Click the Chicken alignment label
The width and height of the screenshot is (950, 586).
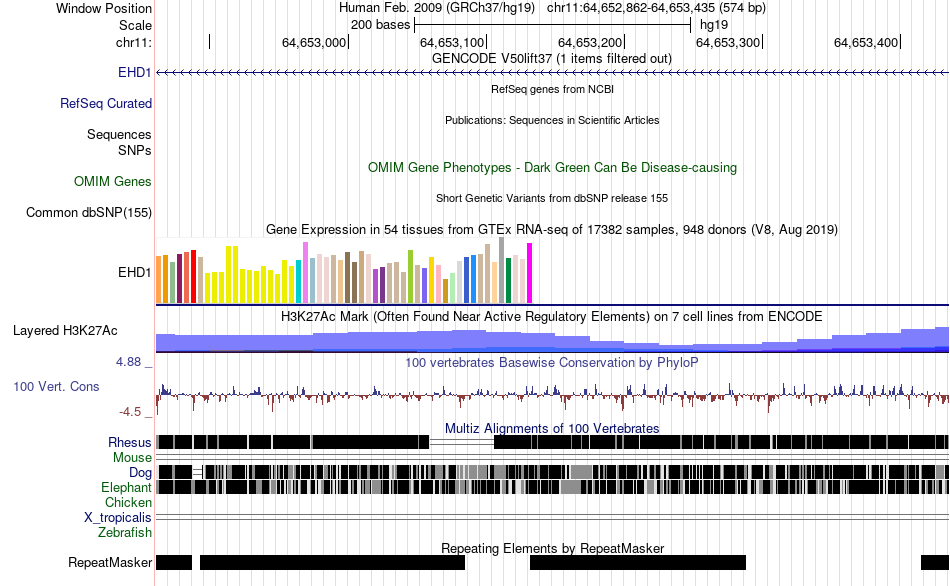click(x=128, y=503)
